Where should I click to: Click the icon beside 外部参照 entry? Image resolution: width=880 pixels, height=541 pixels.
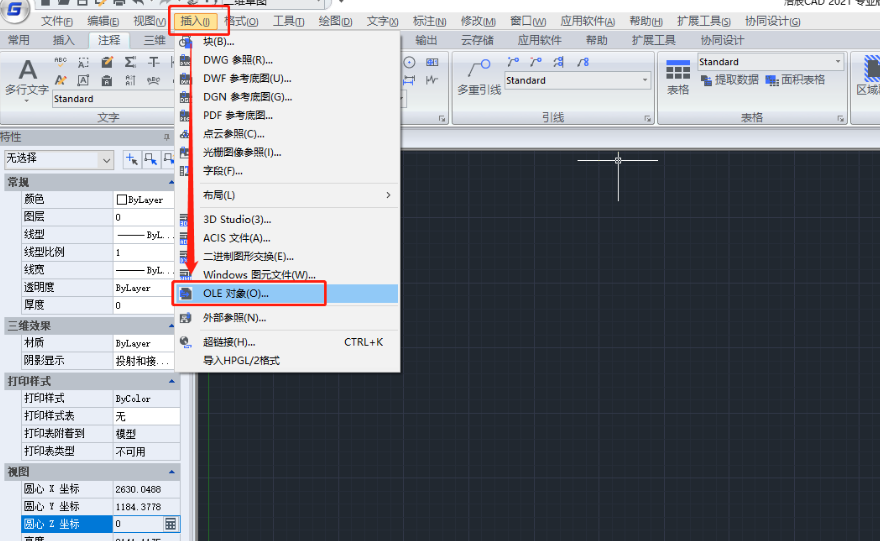click(x=186, y=318)
